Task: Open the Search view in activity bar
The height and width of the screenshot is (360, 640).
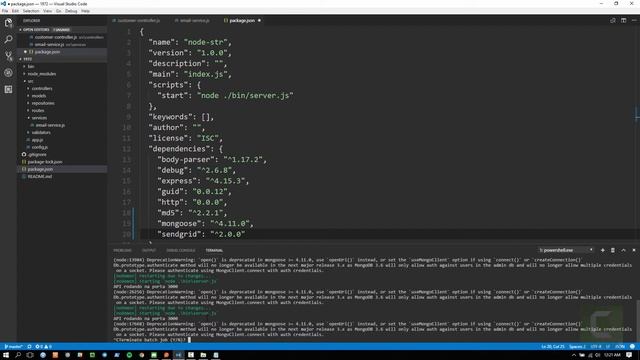Action: tap(8, 39)
